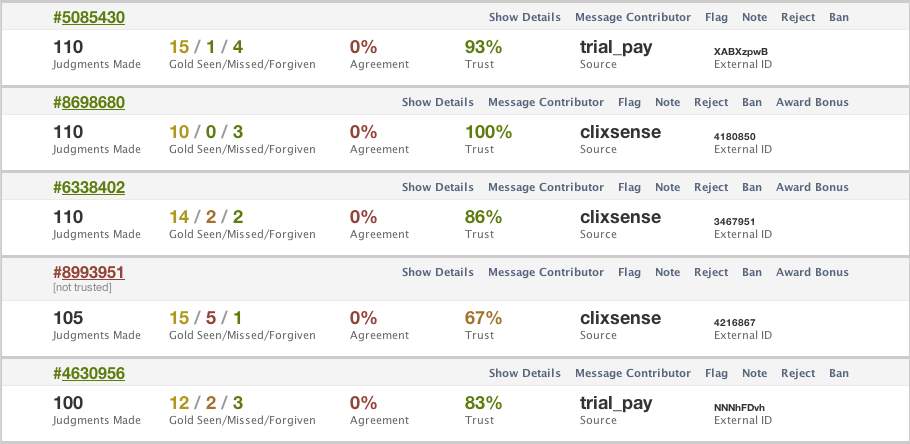Flag contributor #4630956

click(716, 373)
